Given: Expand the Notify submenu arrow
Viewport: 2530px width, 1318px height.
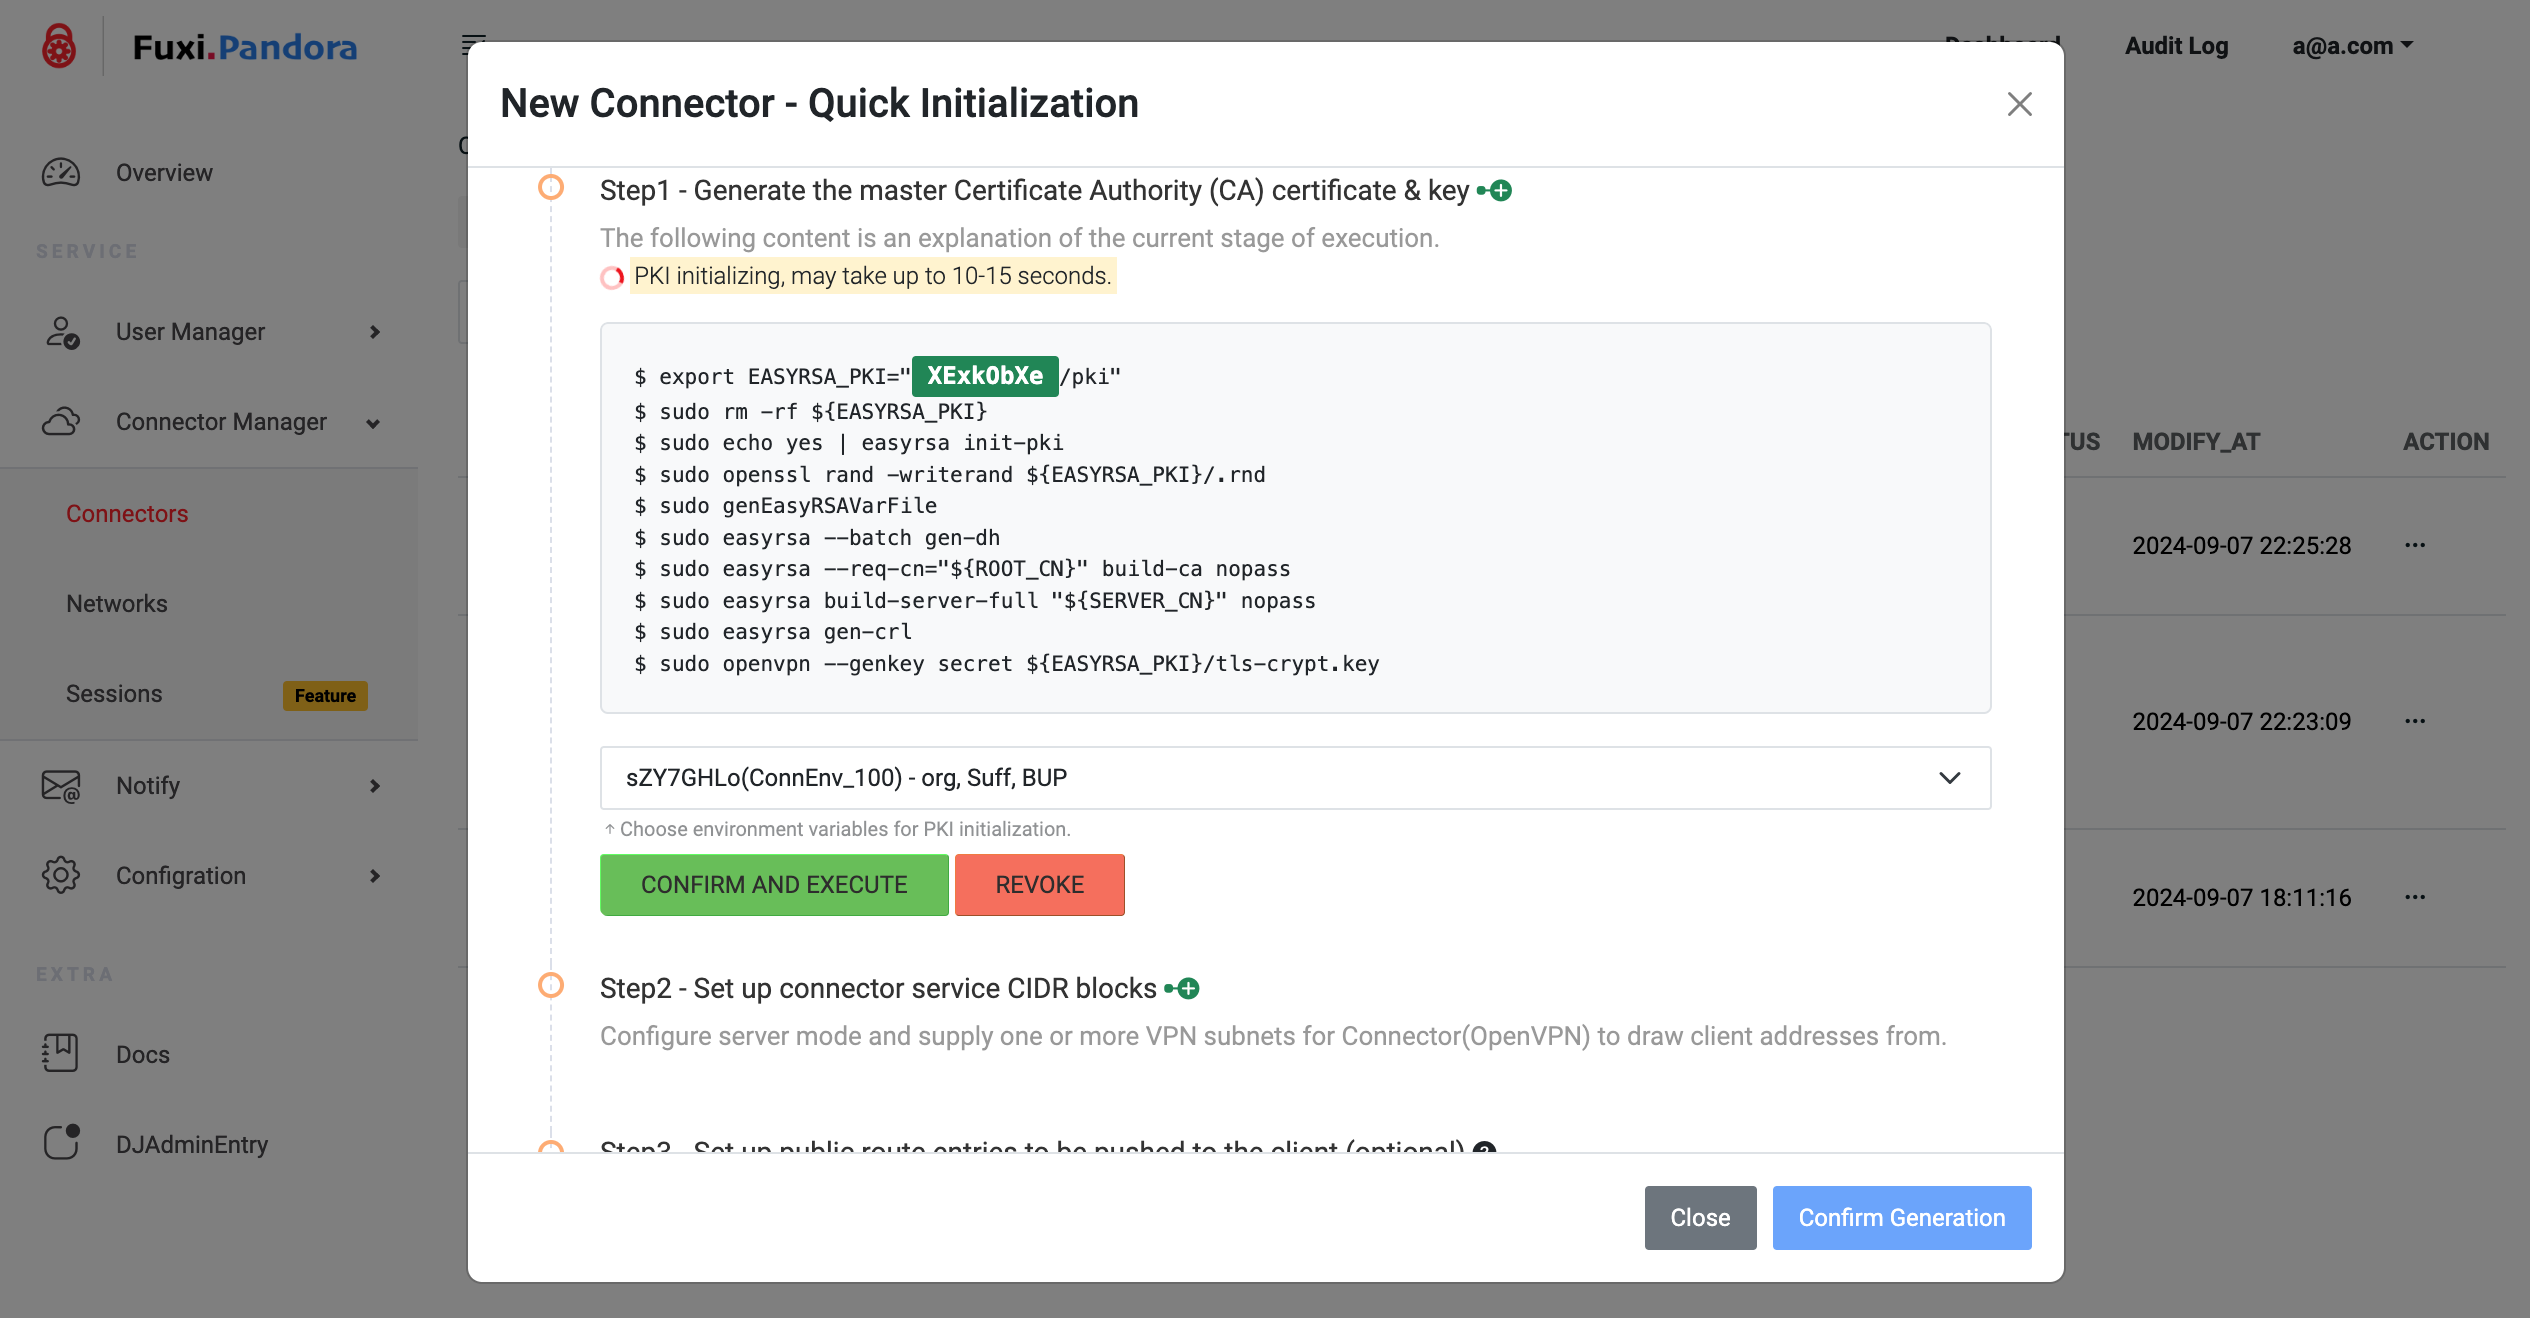Looking at the screenshot, I should click(375, 786).
